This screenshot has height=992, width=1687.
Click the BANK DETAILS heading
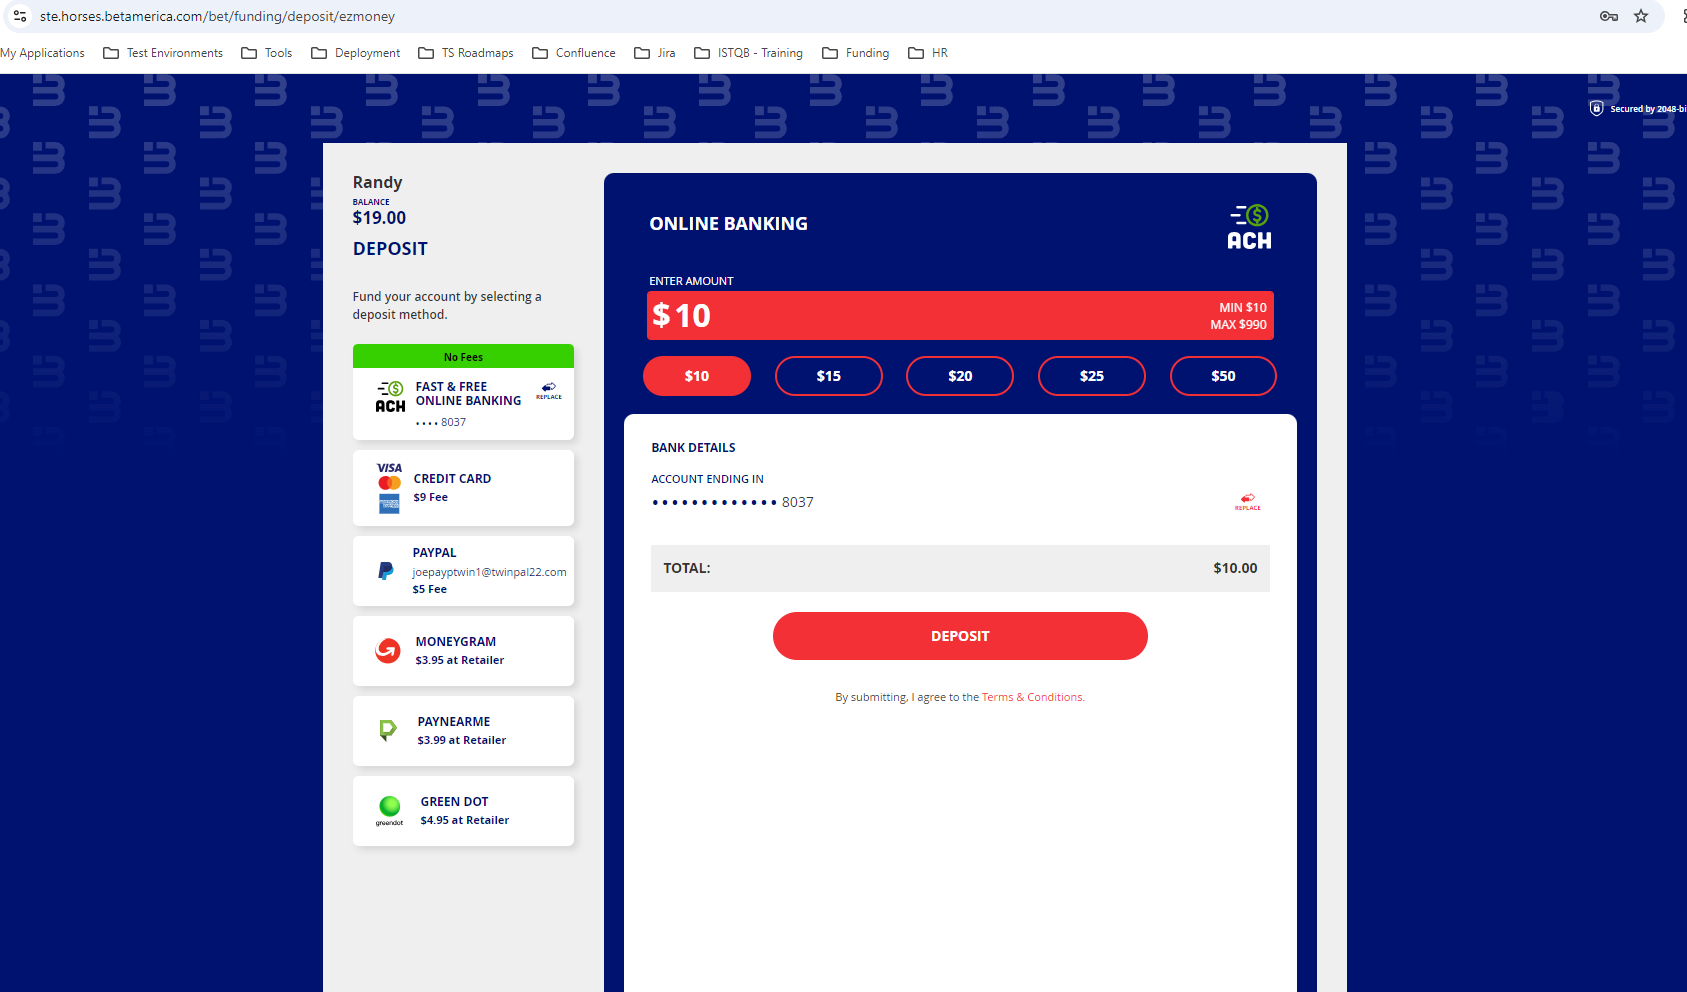point(693,448)
